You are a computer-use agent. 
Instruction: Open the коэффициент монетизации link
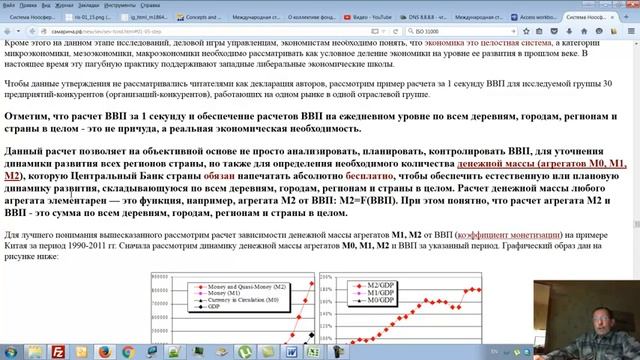(509, 235)
